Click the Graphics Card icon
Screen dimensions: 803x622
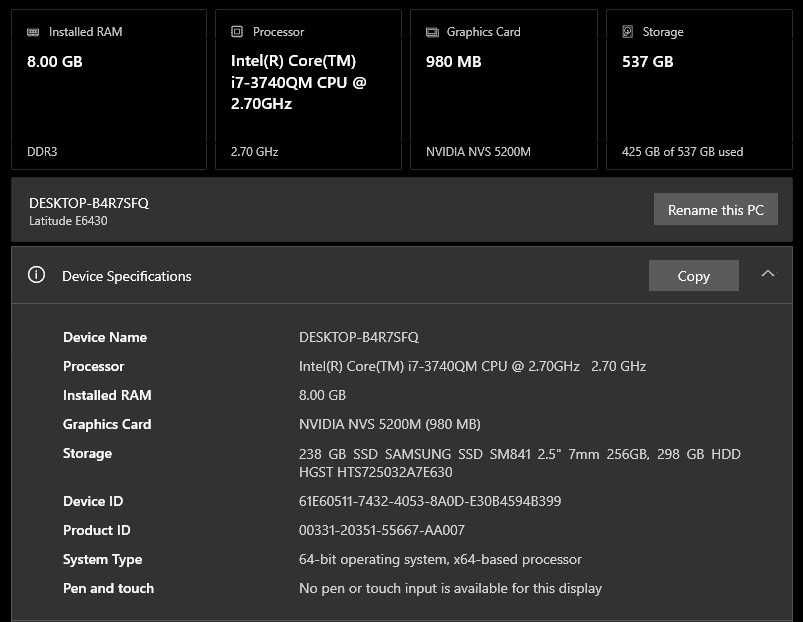(432, 32)
